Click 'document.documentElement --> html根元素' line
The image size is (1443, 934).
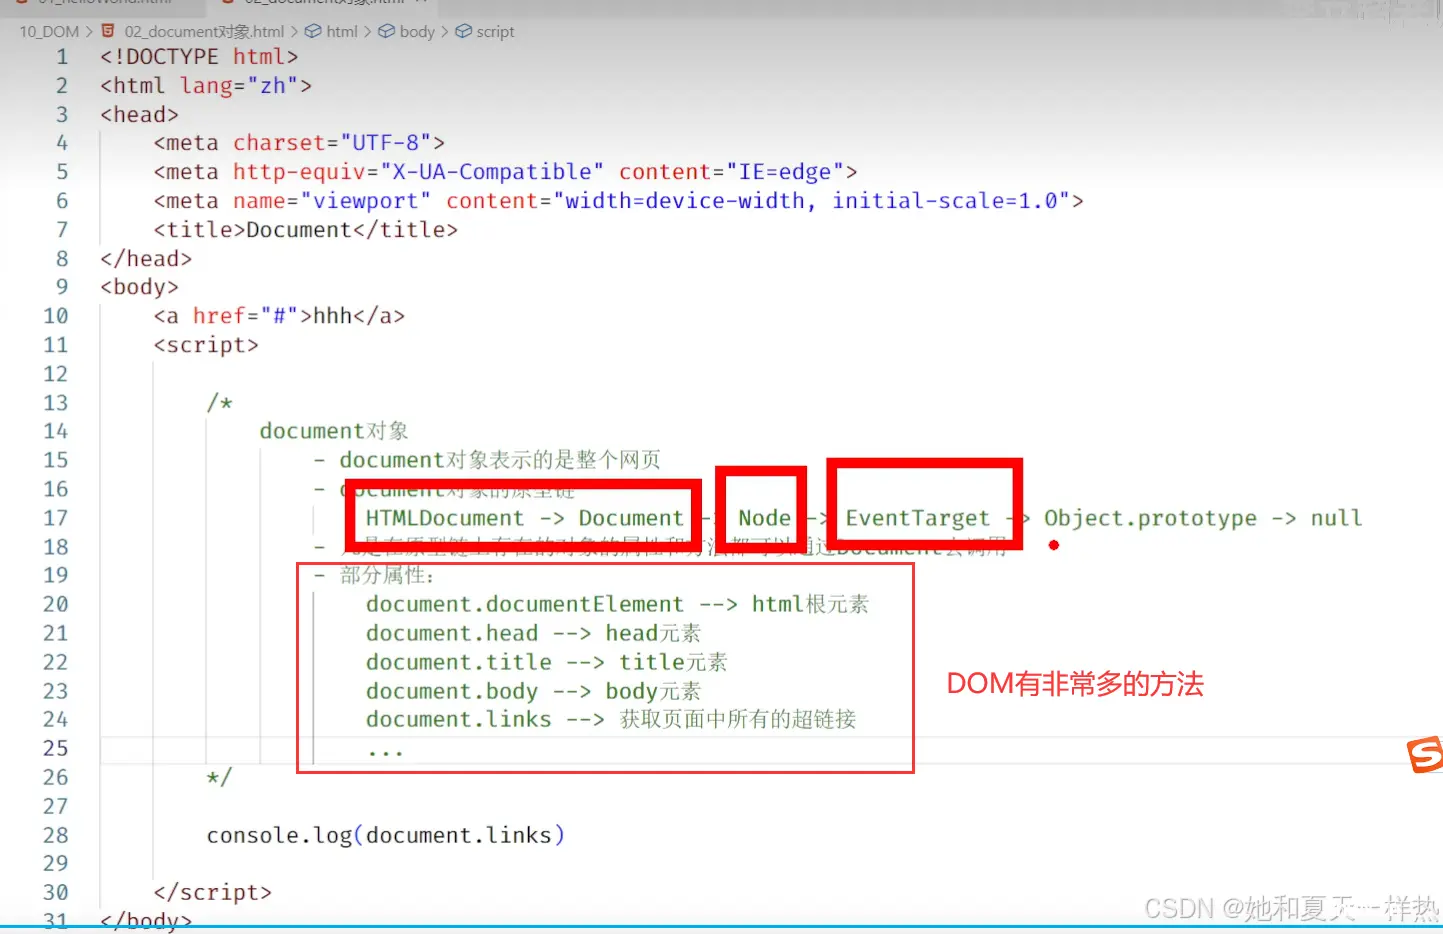pos(617,604)
